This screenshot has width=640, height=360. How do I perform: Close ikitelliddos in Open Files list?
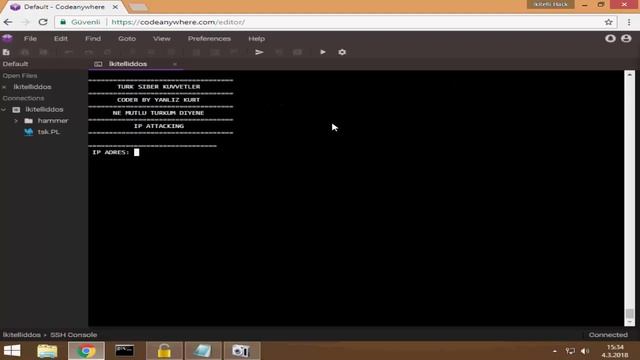tap(4, 87)
